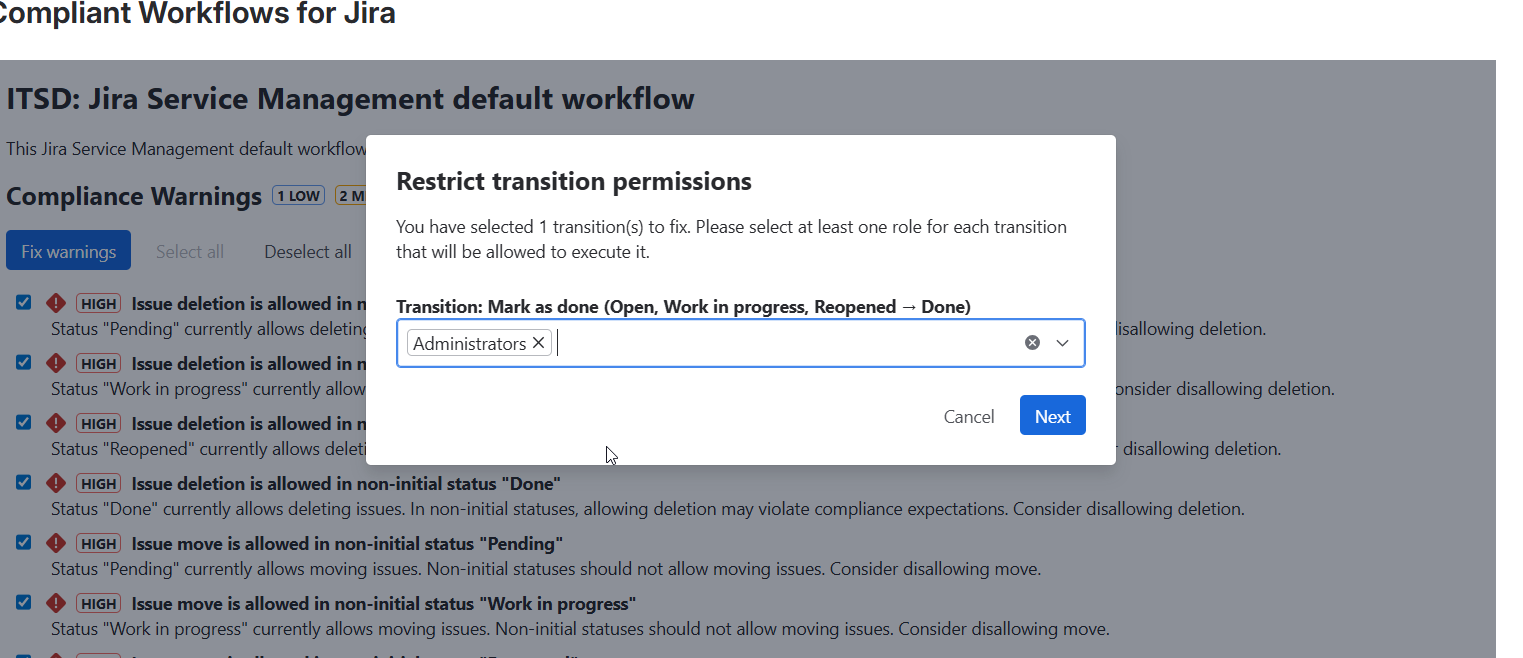This screenshot has width=1523, height=658.
Task: Click red warning icon for status "Done" deletion
Action: (x=56, y=483)
